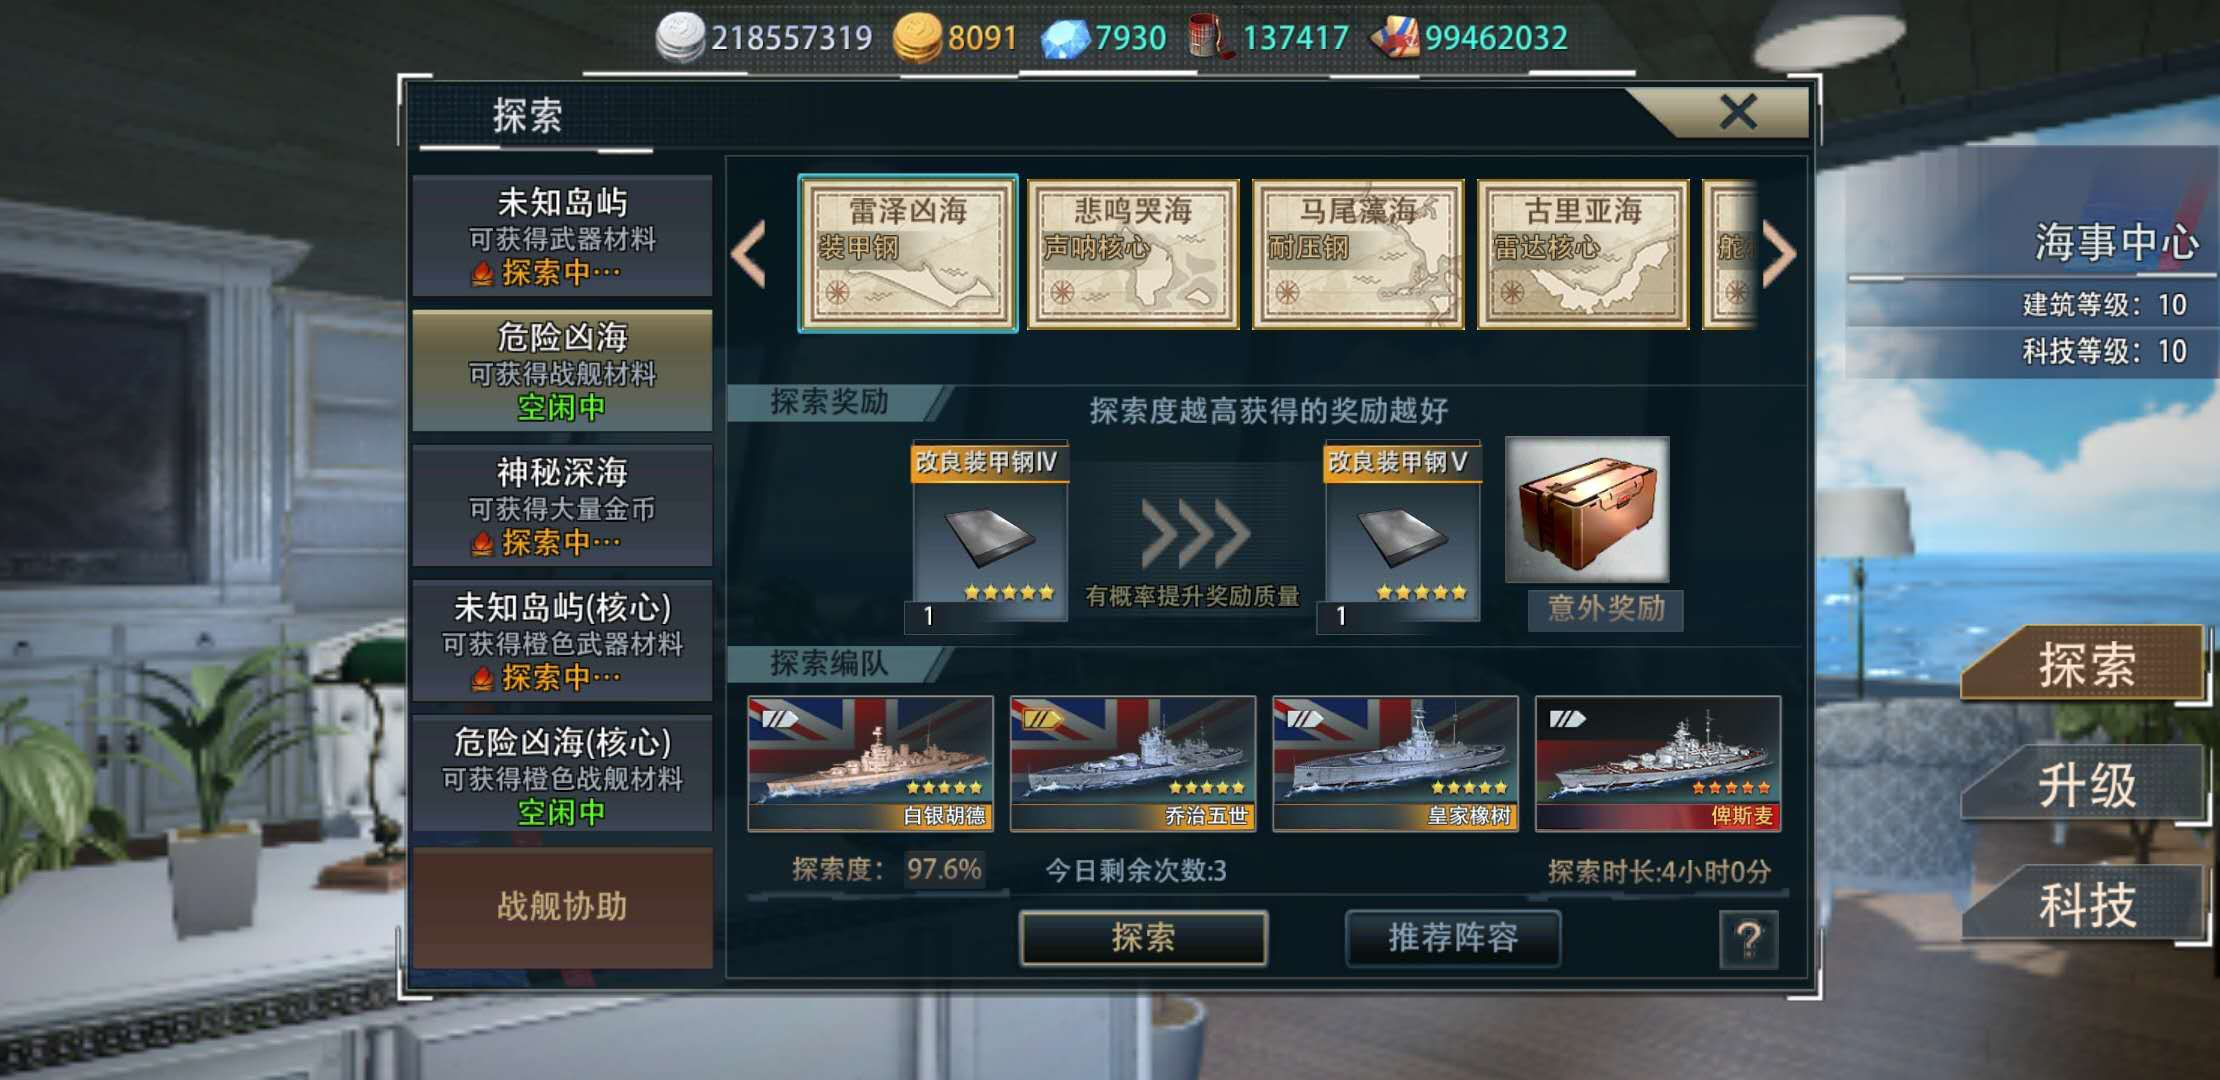Click the gold coin currency icon
Viewport: 2220px width, 1080px height.
click(x=917, y=38)
